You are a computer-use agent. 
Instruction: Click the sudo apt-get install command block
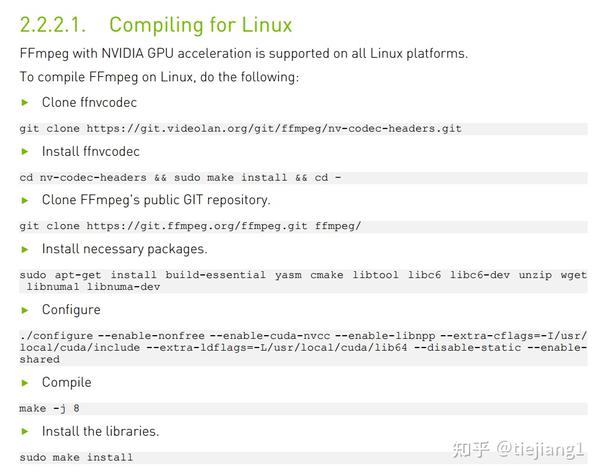coord(300,281)
